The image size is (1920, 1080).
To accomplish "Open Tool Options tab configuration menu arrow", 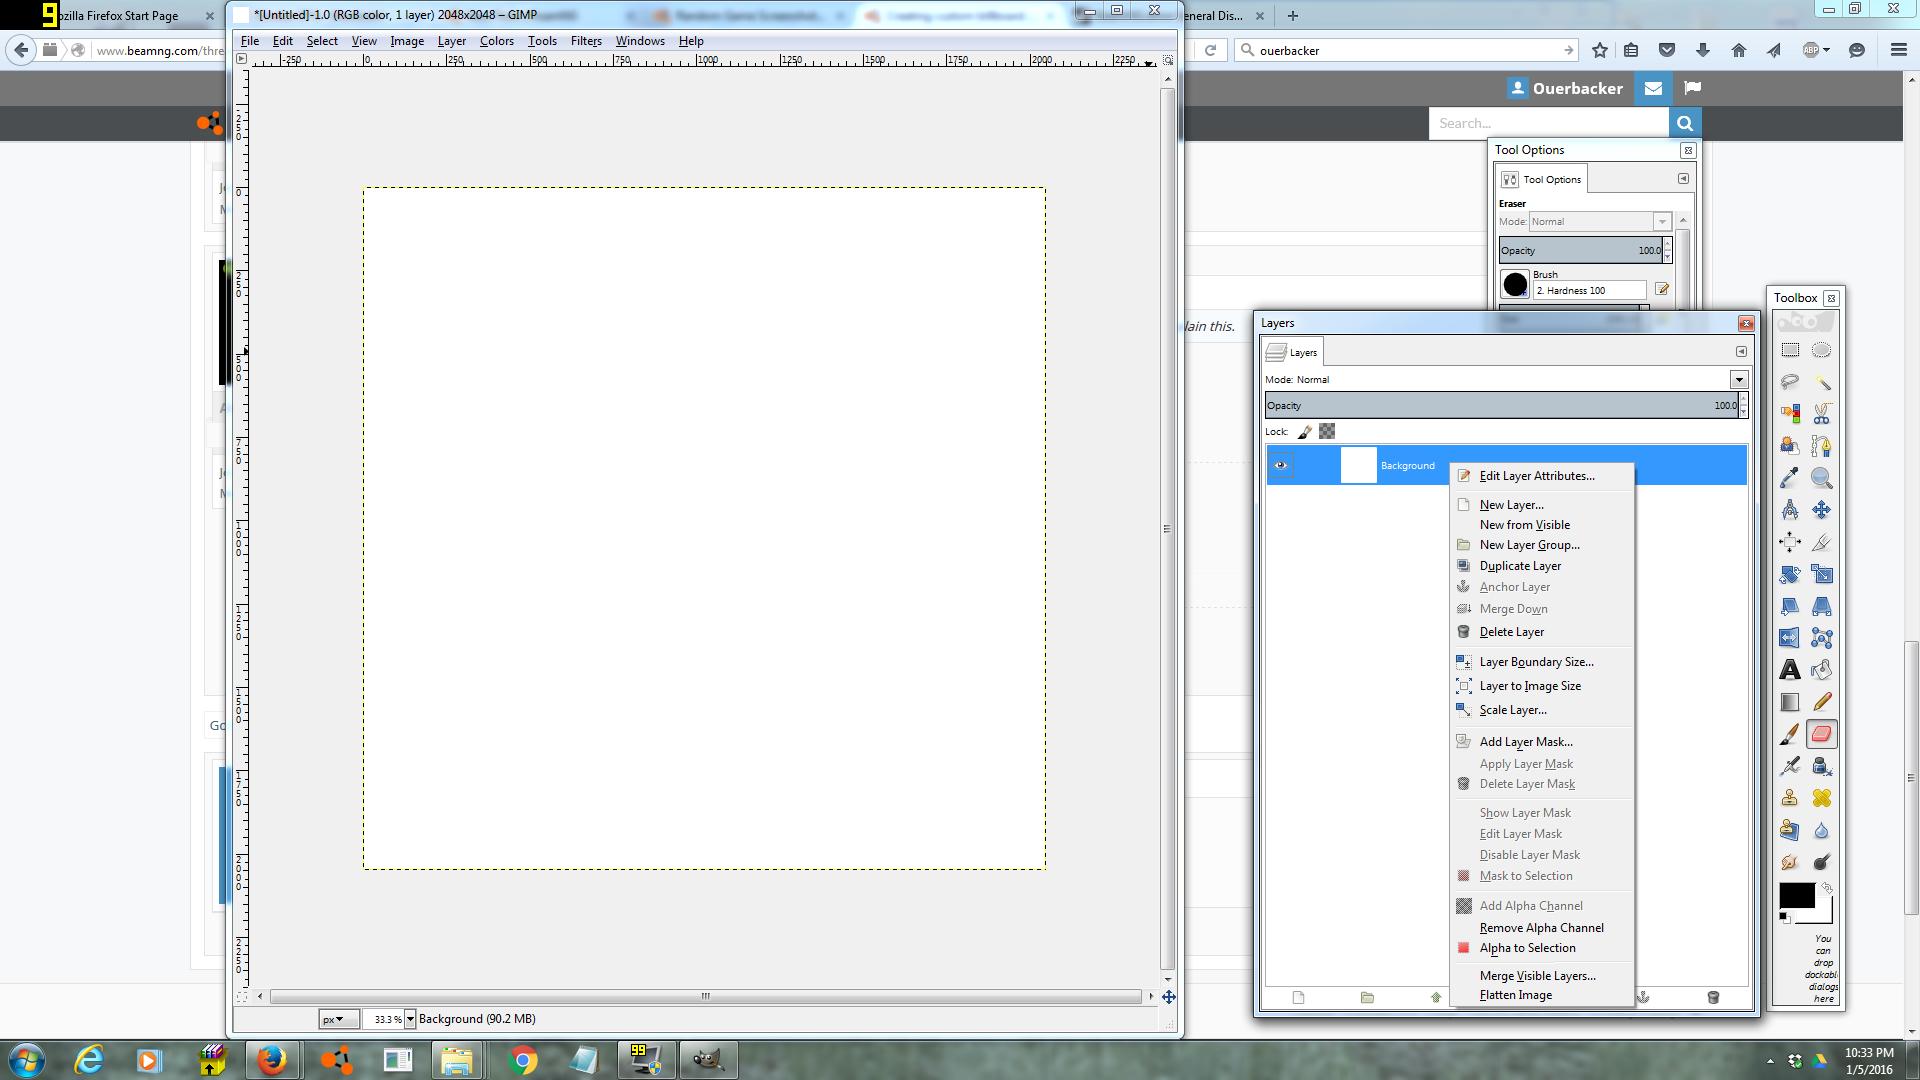I will pos(1683,179).
